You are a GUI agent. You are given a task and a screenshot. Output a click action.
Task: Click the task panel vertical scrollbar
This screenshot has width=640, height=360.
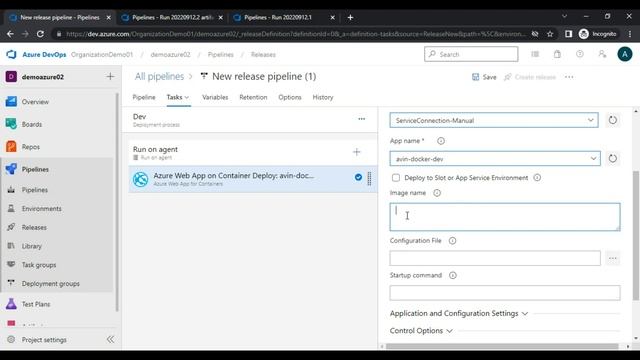(x=636, y=236)
